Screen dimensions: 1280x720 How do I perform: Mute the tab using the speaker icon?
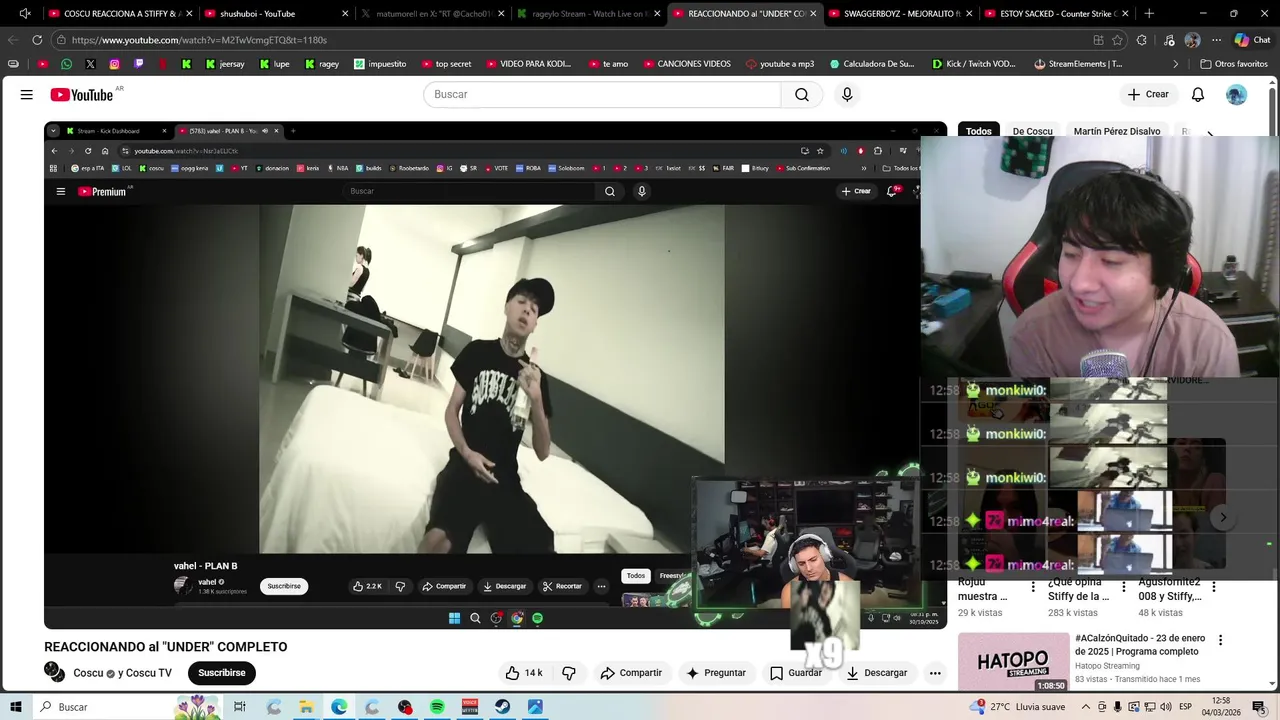click(x=25, y=14)
